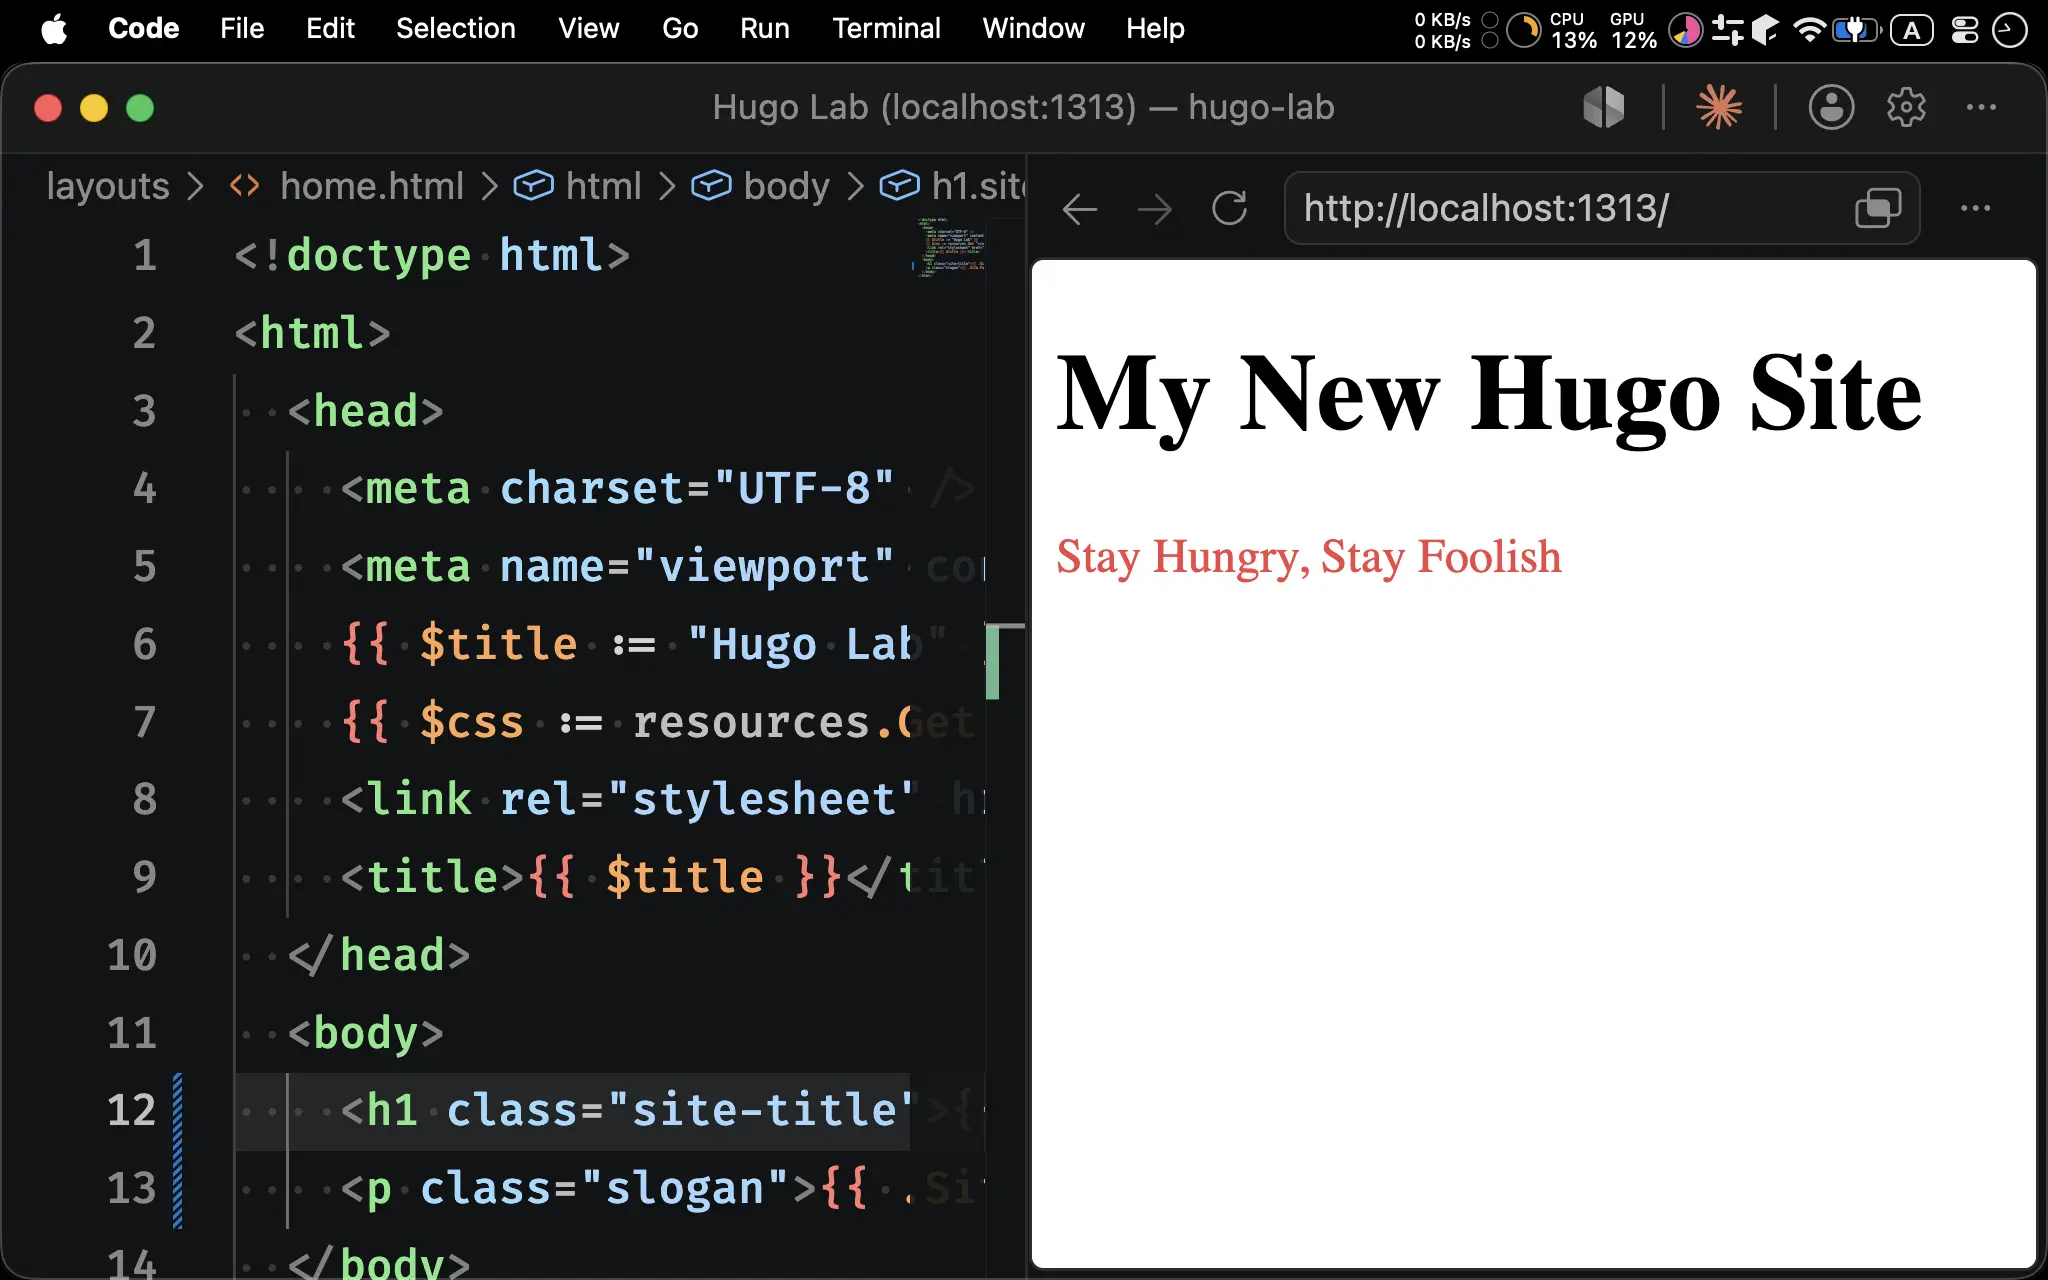Click the green overview ruler scrollbar marker
The image size is (2048, 1280).
[992, 664]
